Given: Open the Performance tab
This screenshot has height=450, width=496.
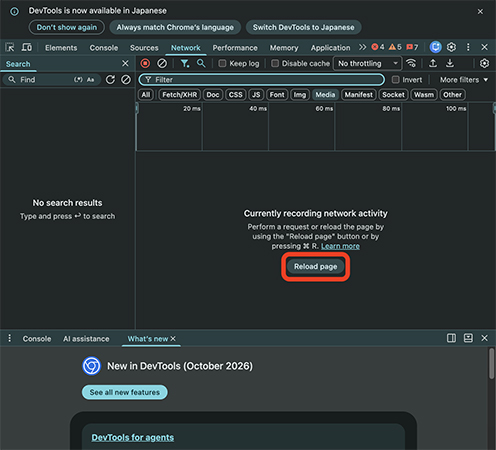Looking at the screenshot, I should (x=235, y=48).
